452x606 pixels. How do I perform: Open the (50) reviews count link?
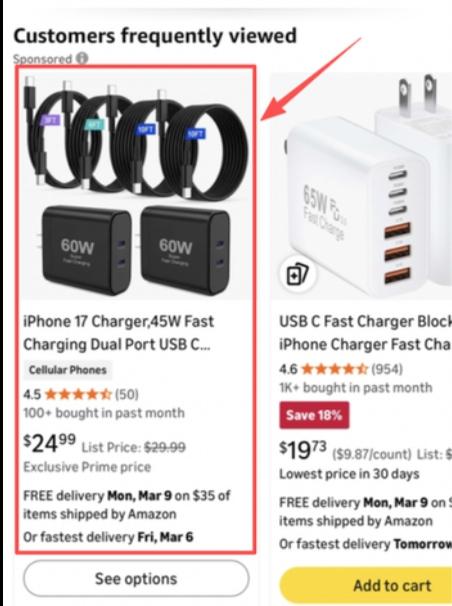(127, 395)
